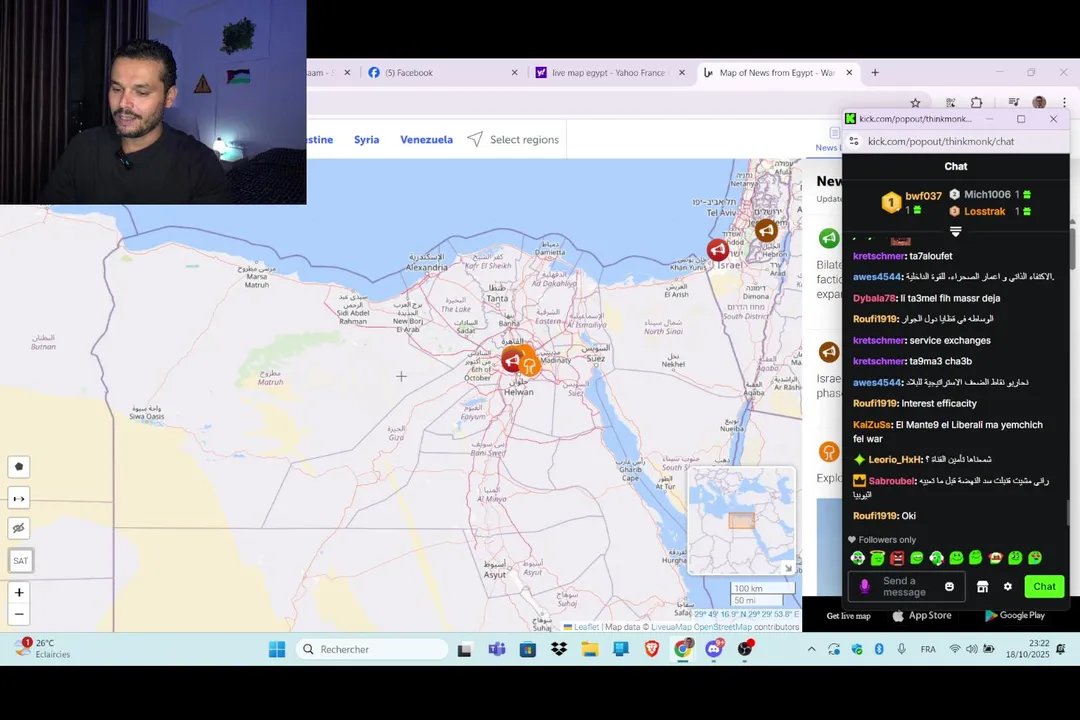Open the red megaphone marker near Khan Yunis

(x=718, y=249)
